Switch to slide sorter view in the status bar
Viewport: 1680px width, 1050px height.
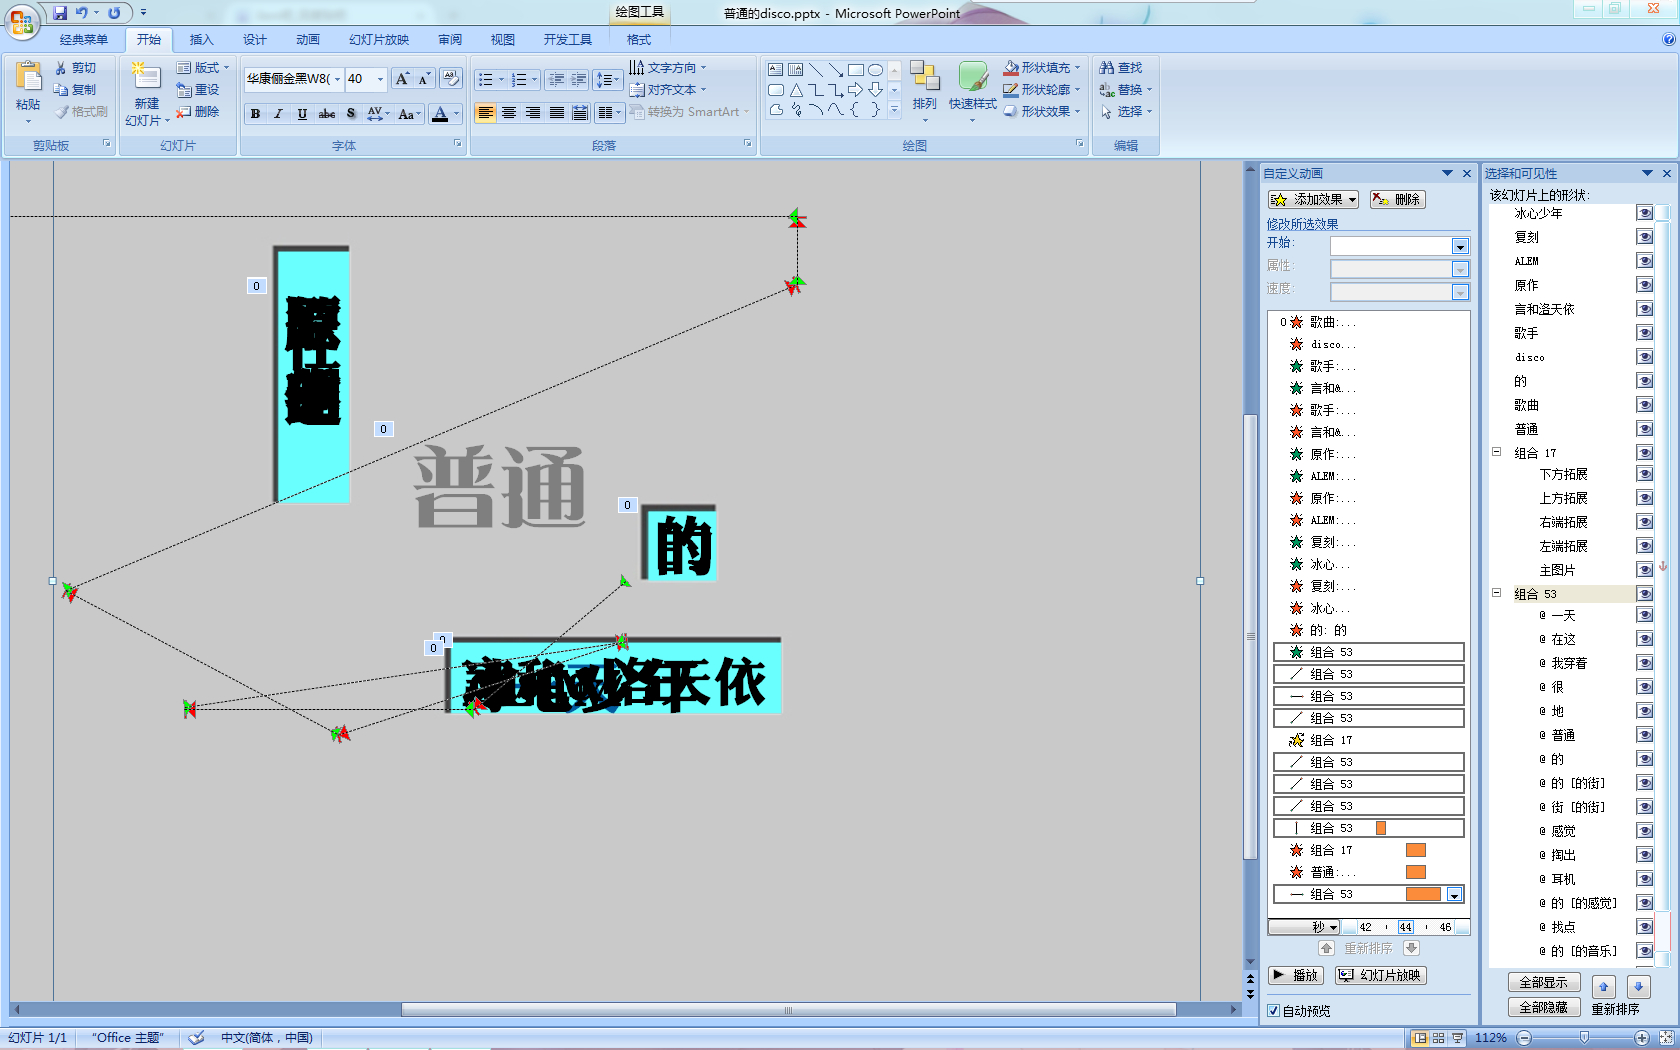point(1438,1038)
